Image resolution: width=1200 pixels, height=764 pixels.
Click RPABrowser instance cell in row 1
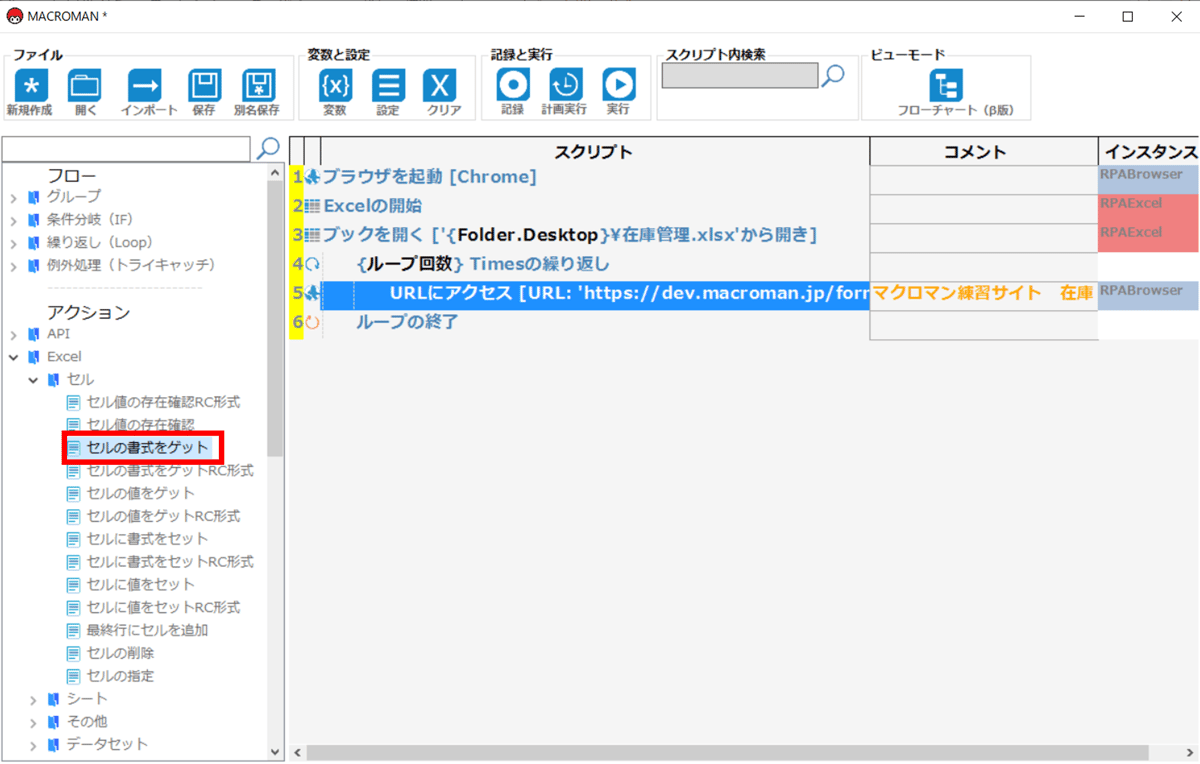tap(1149, 179)
